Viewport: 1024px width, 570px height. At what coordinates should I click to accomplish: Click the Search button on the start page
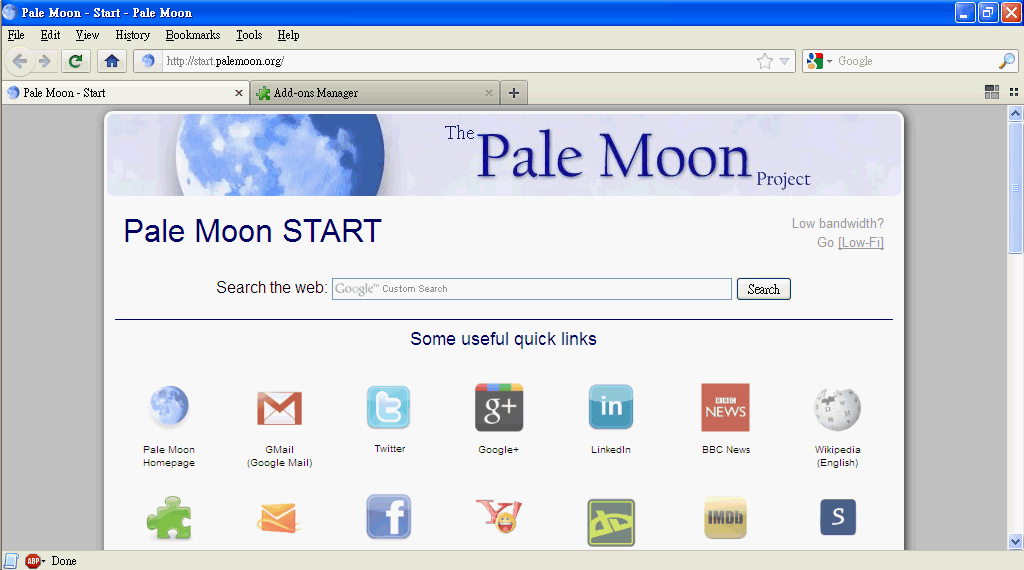click(763, 289)
